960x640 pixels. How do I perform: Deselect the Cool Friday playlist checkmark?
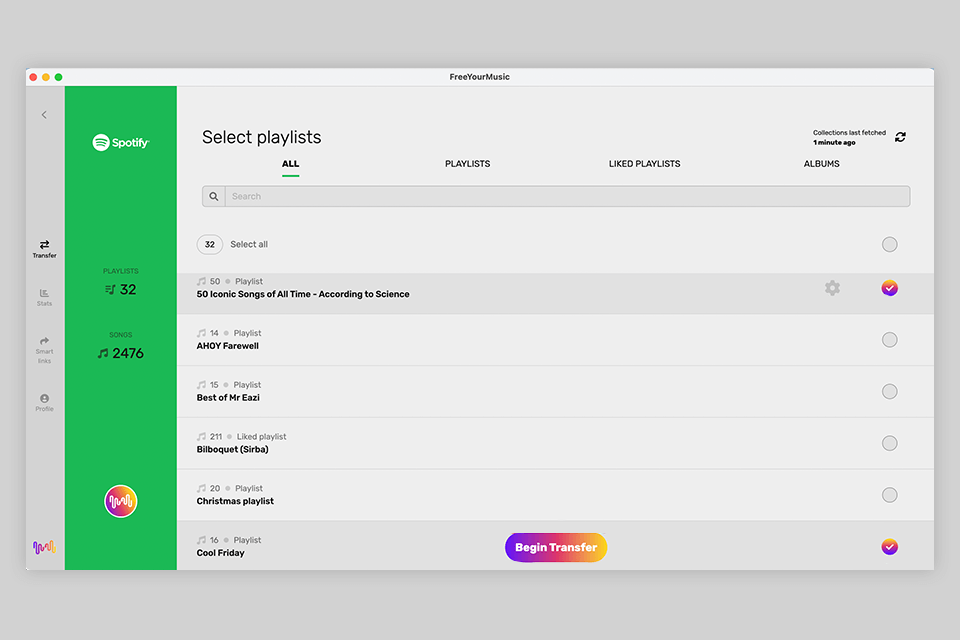tap(890, 546)
